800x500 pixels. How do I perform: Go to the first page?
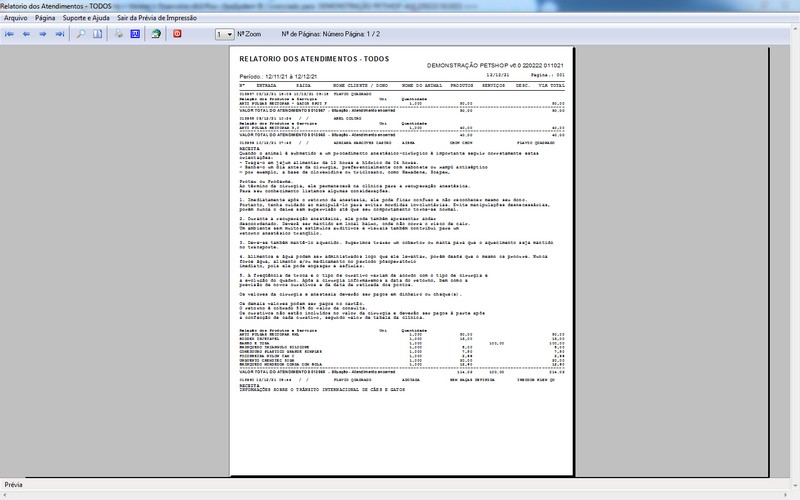(x=10, y=34)
